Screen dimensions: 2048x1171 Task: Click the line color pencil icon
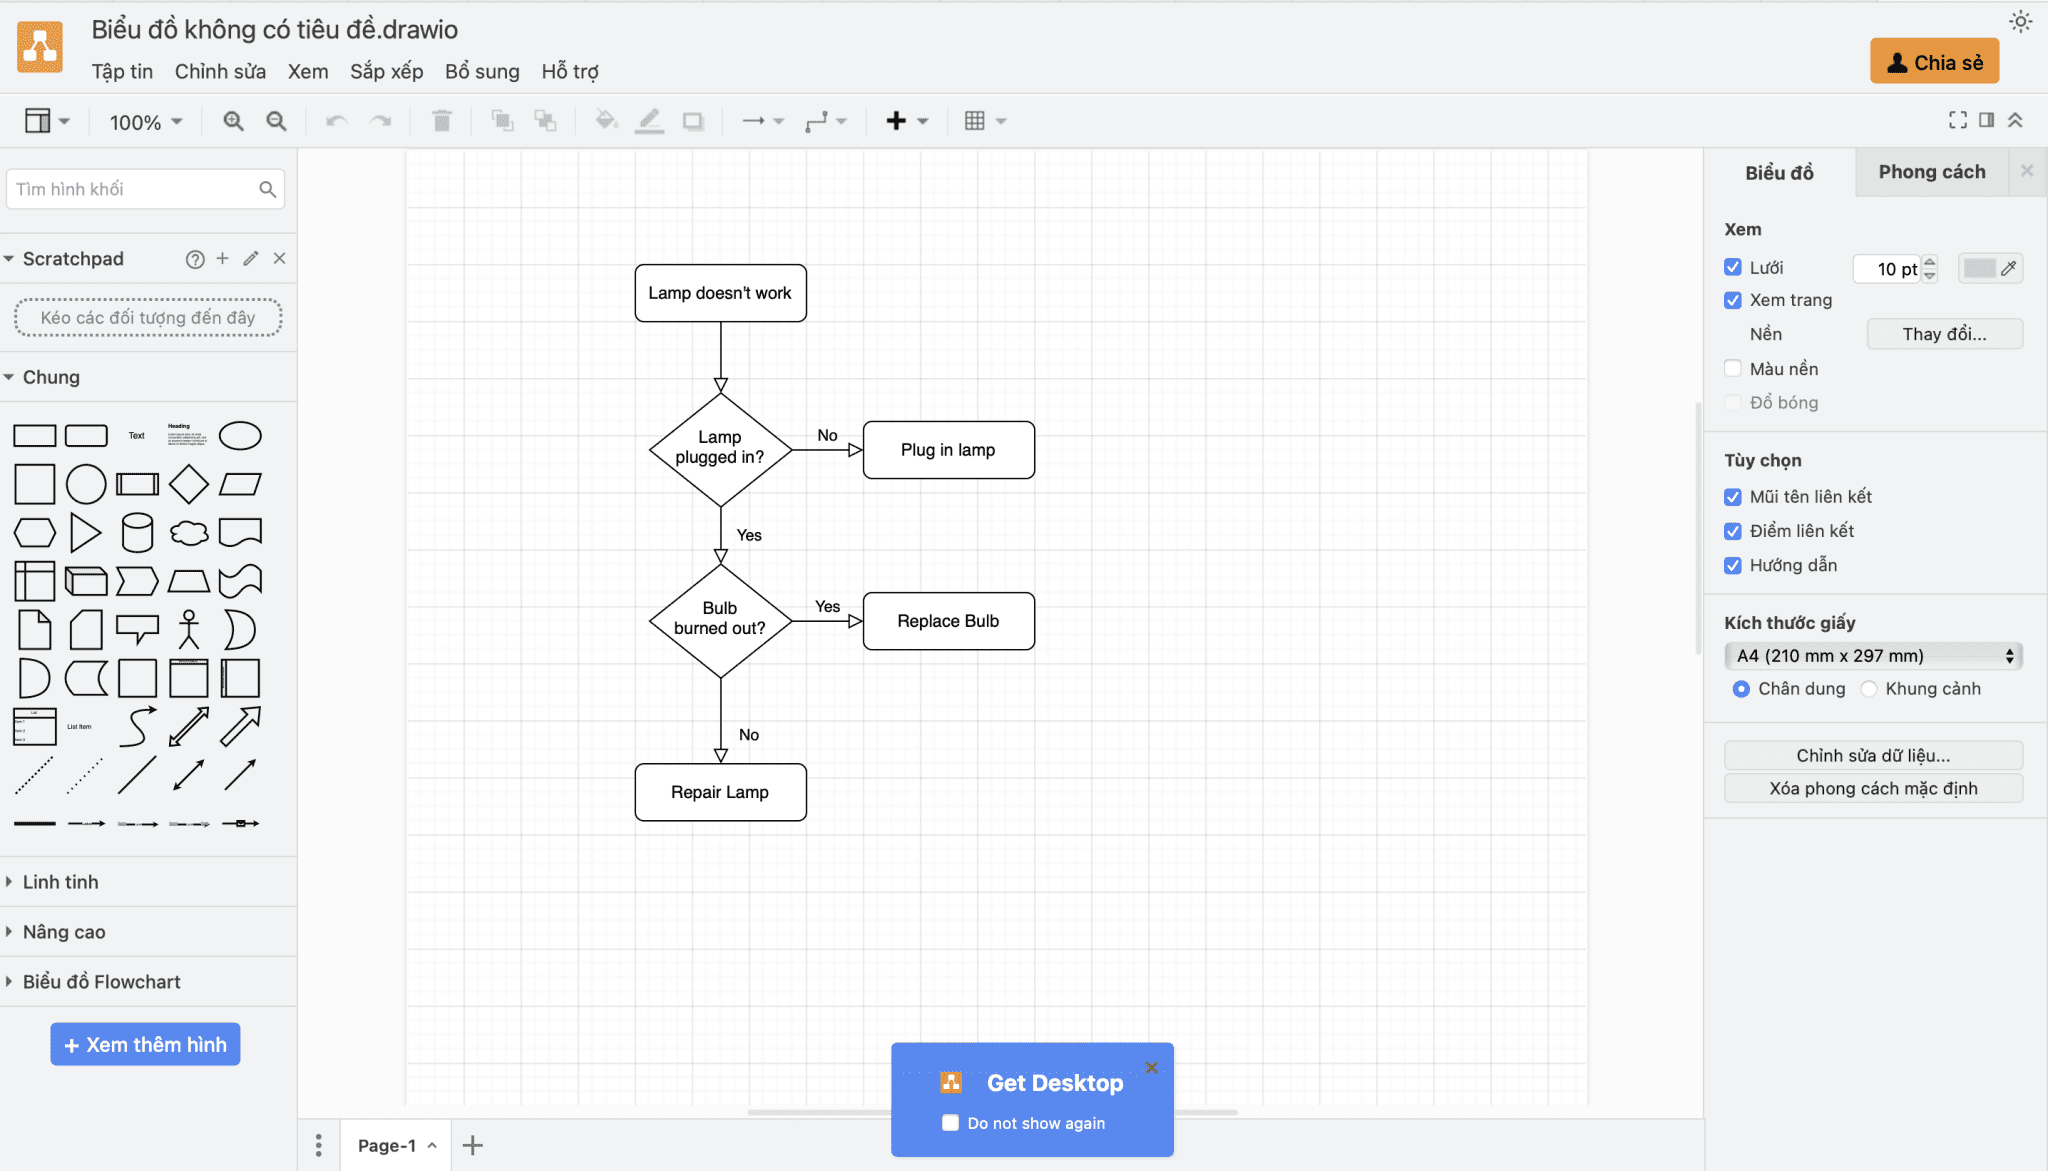[649, 121]
